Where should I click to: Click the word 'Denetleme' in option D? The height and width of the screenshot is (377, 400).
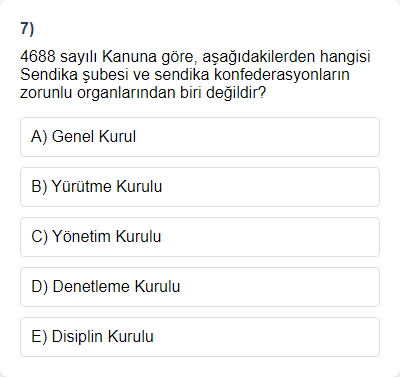[91, 286]
